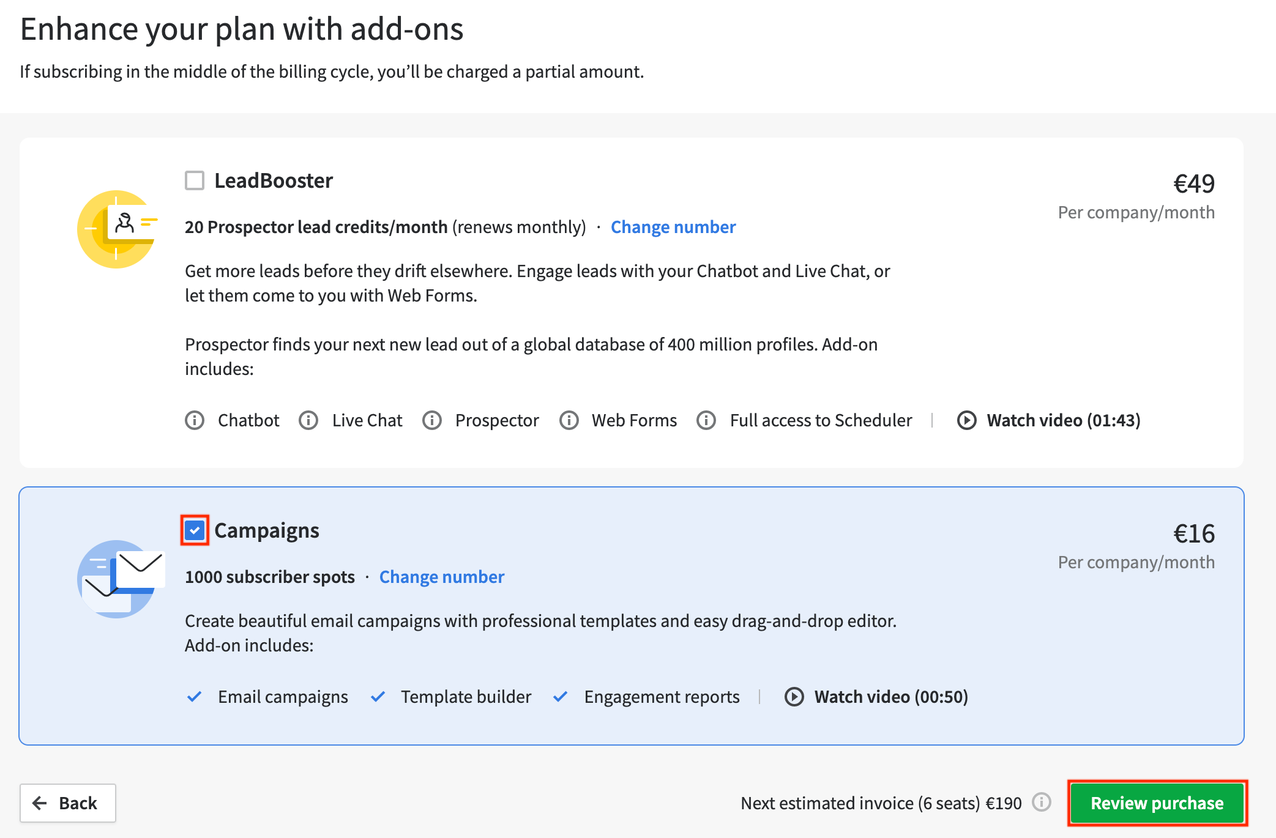The width and height of the screenshot is (1276, 838).
Task: Click 'Live Chat' feature label
Action: coord(367,420)
